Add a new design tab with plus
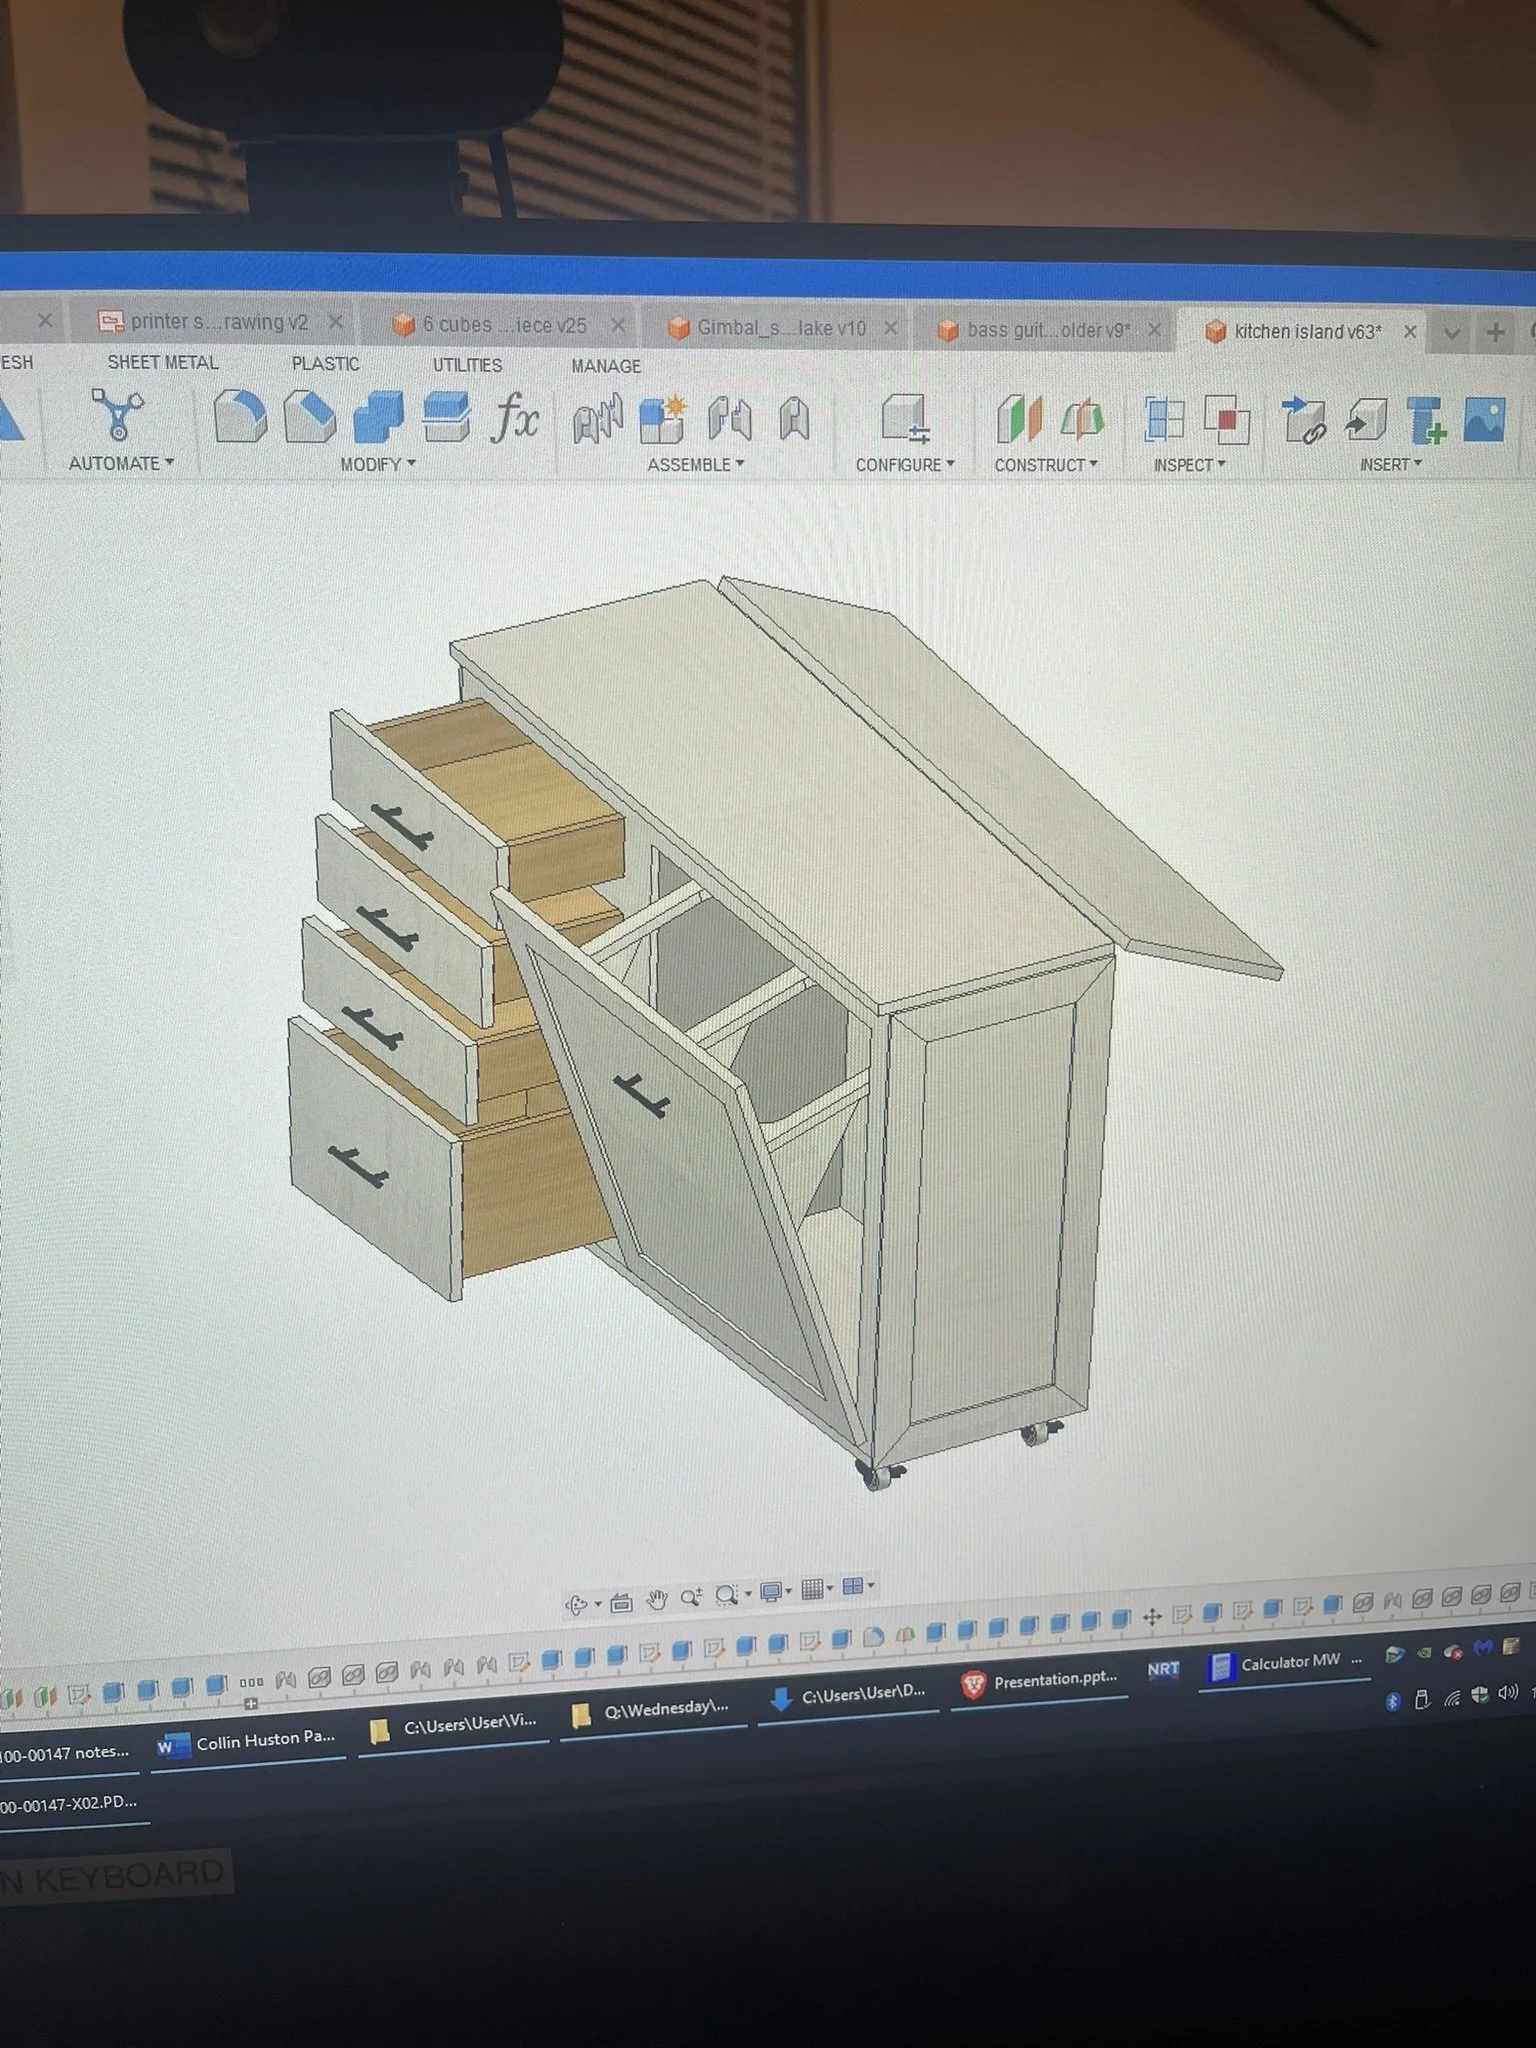Viewport: 1536px width, 2048px height. [1495, 333]
